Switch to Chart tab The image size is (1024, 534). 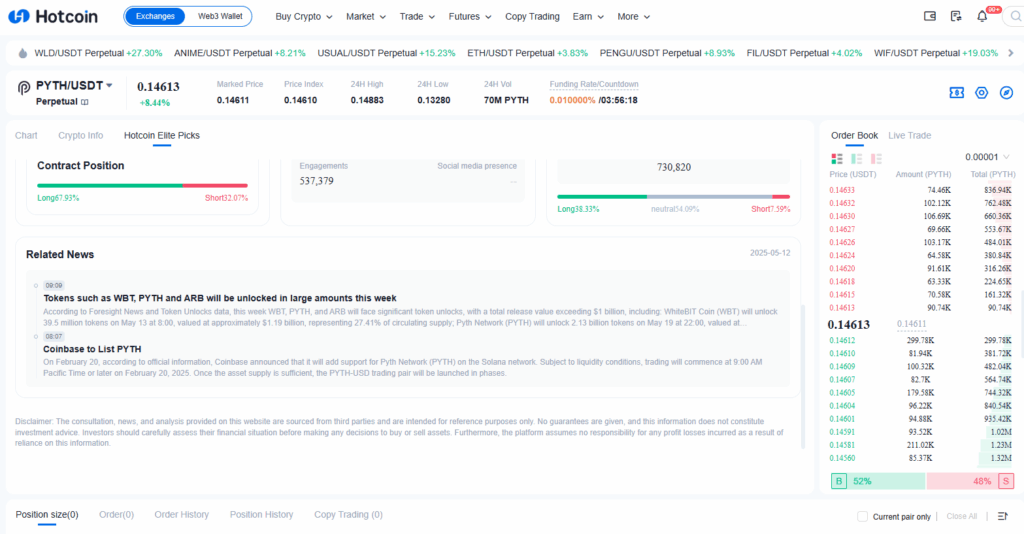click(26, 135)
